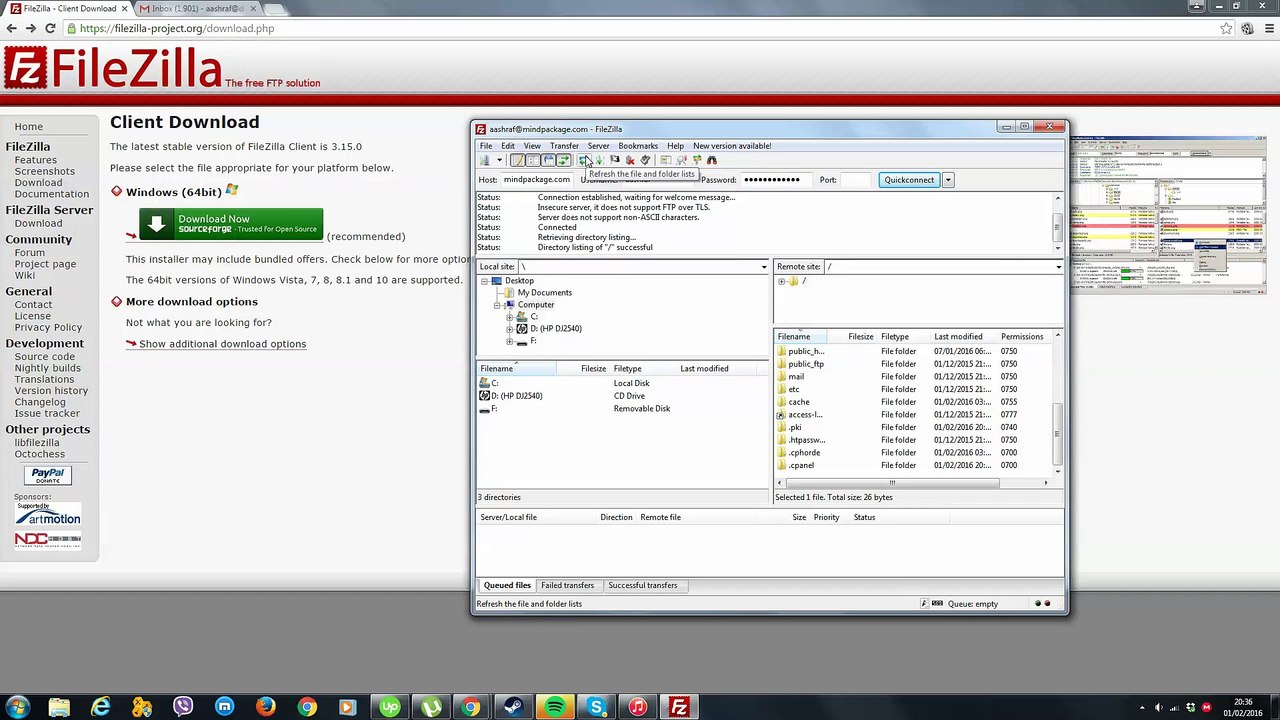This screenshot has height=720, width=1280.
Task: Open the Server menu
Action: click(598, 146)
